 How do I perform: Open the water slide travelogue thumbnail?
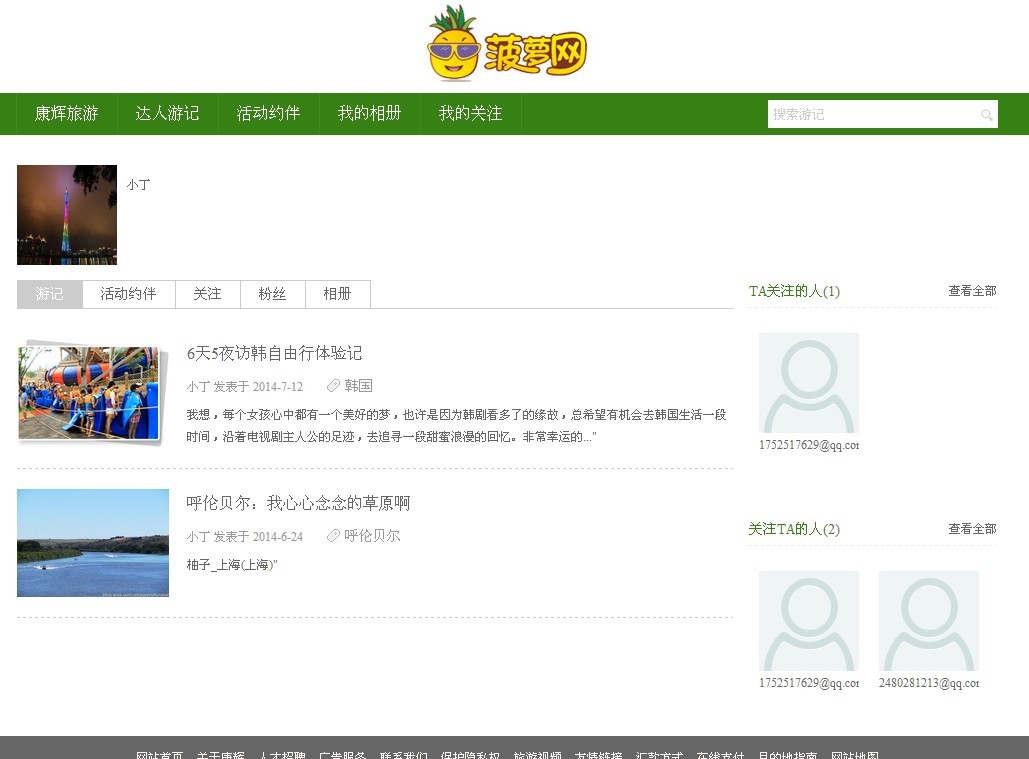pyautogui.click(x=90, y=393)
